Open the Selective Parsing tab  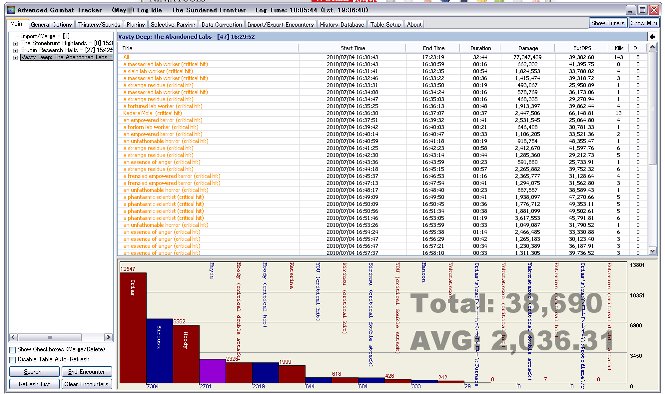tap(173, 25)
